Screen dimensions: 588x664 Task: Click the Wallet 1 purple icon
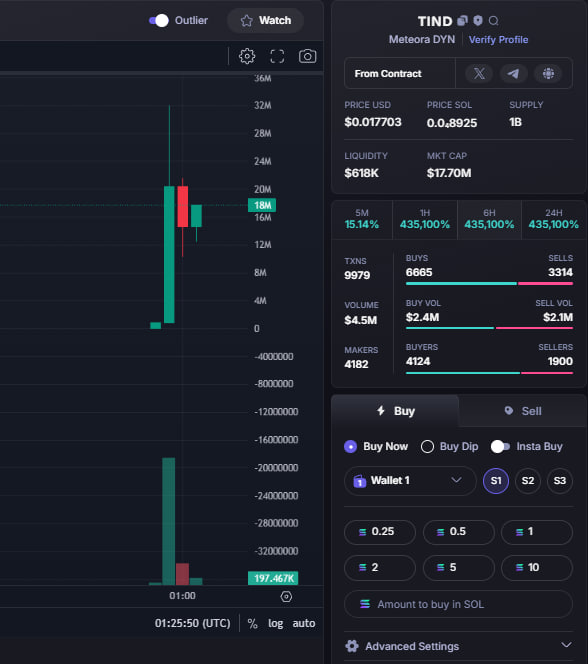[x=359, y=481]
